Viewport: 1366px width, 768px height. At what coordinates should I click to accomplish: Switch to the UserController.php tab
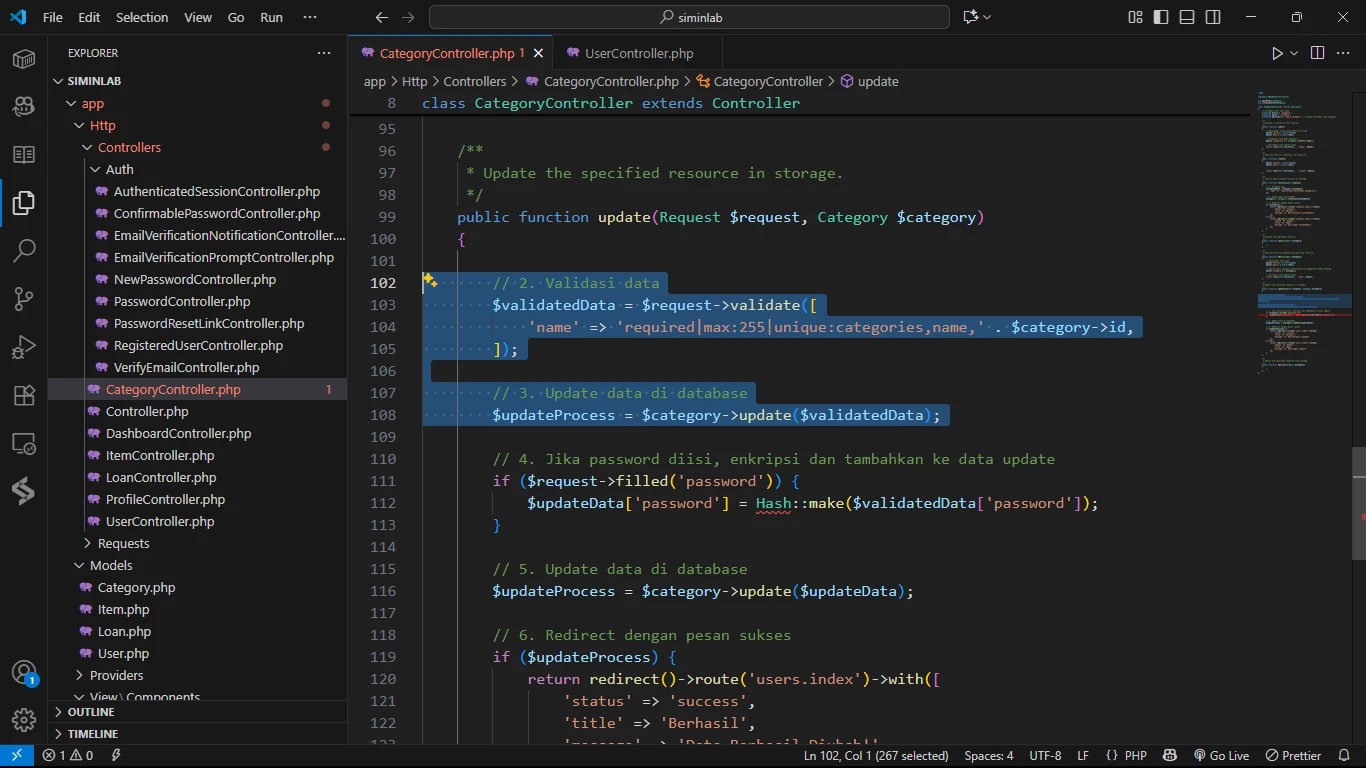[639, 53]
